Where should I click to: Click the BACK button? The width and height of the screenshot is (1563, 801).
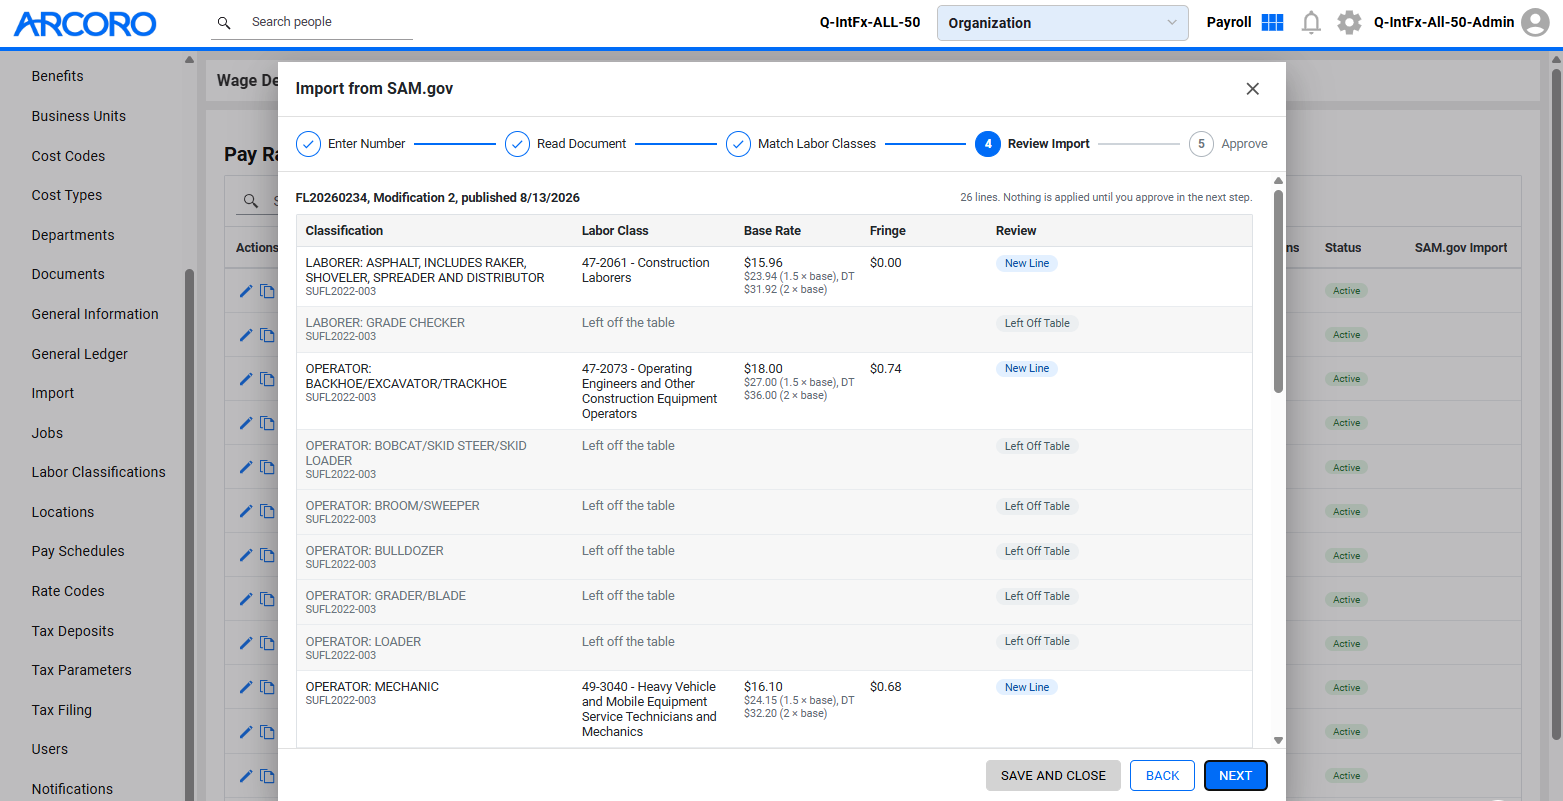(1162, 776)
